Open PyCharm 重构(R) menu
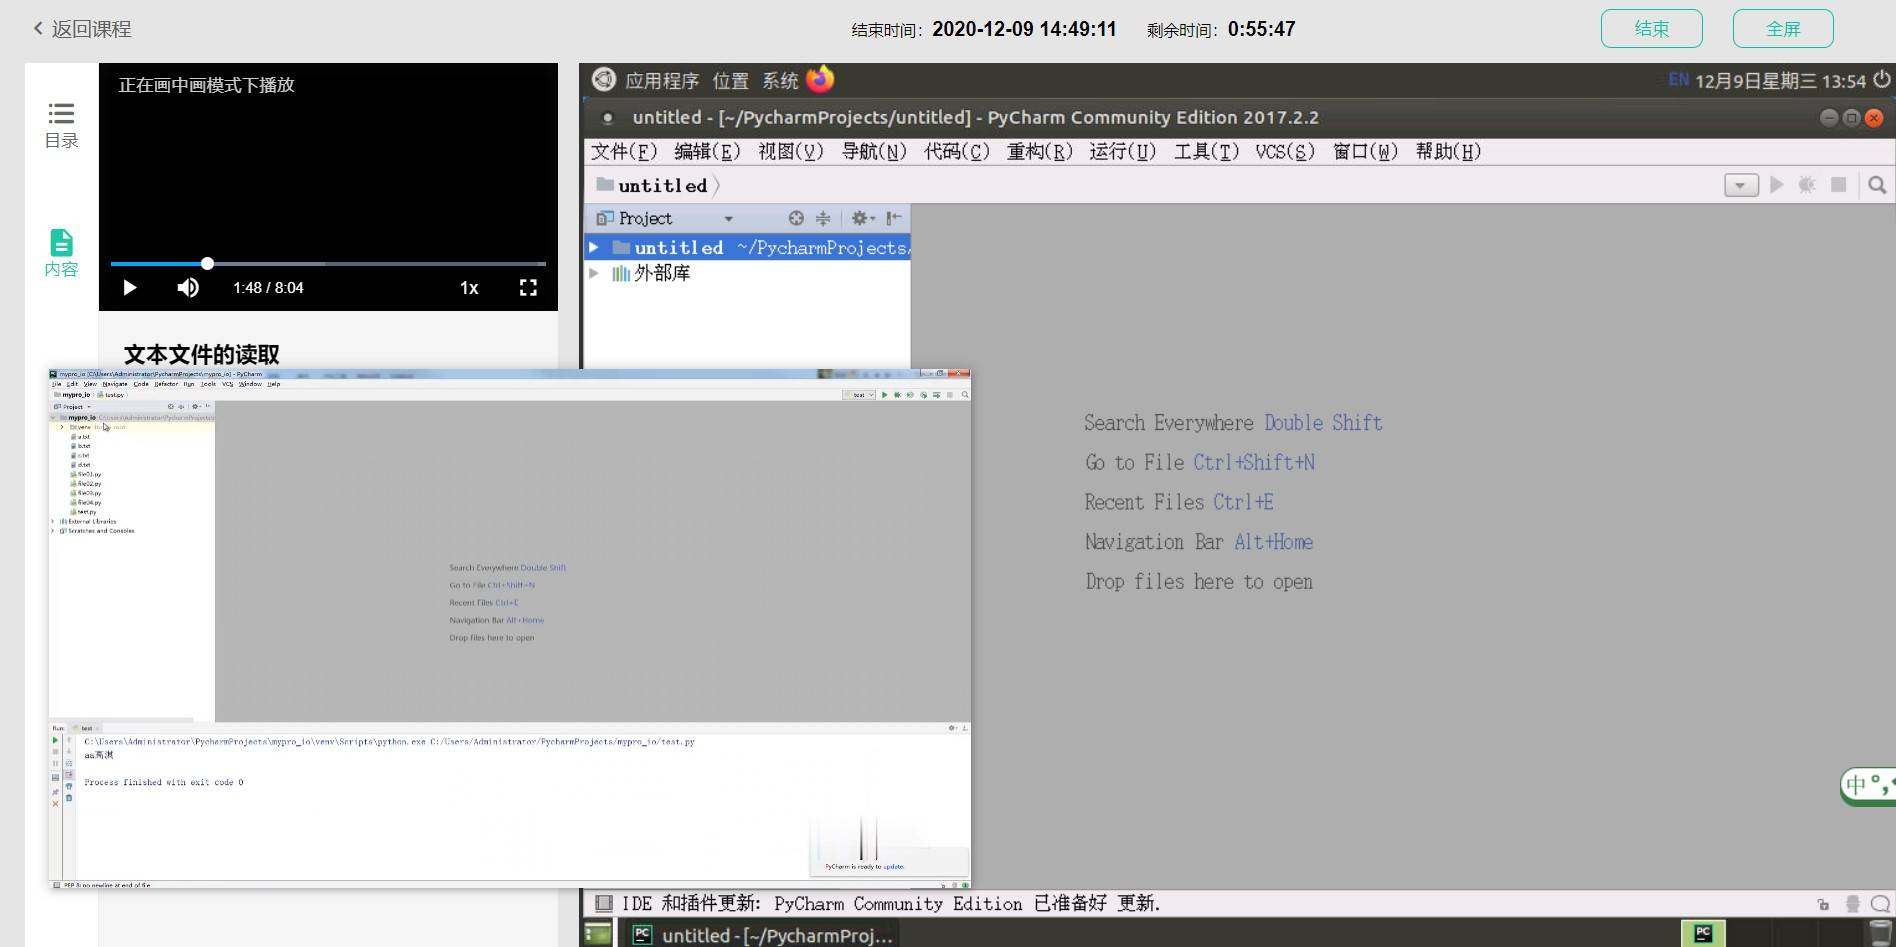The width and height of the screenshot is (1896, 947). [1039, 151]
